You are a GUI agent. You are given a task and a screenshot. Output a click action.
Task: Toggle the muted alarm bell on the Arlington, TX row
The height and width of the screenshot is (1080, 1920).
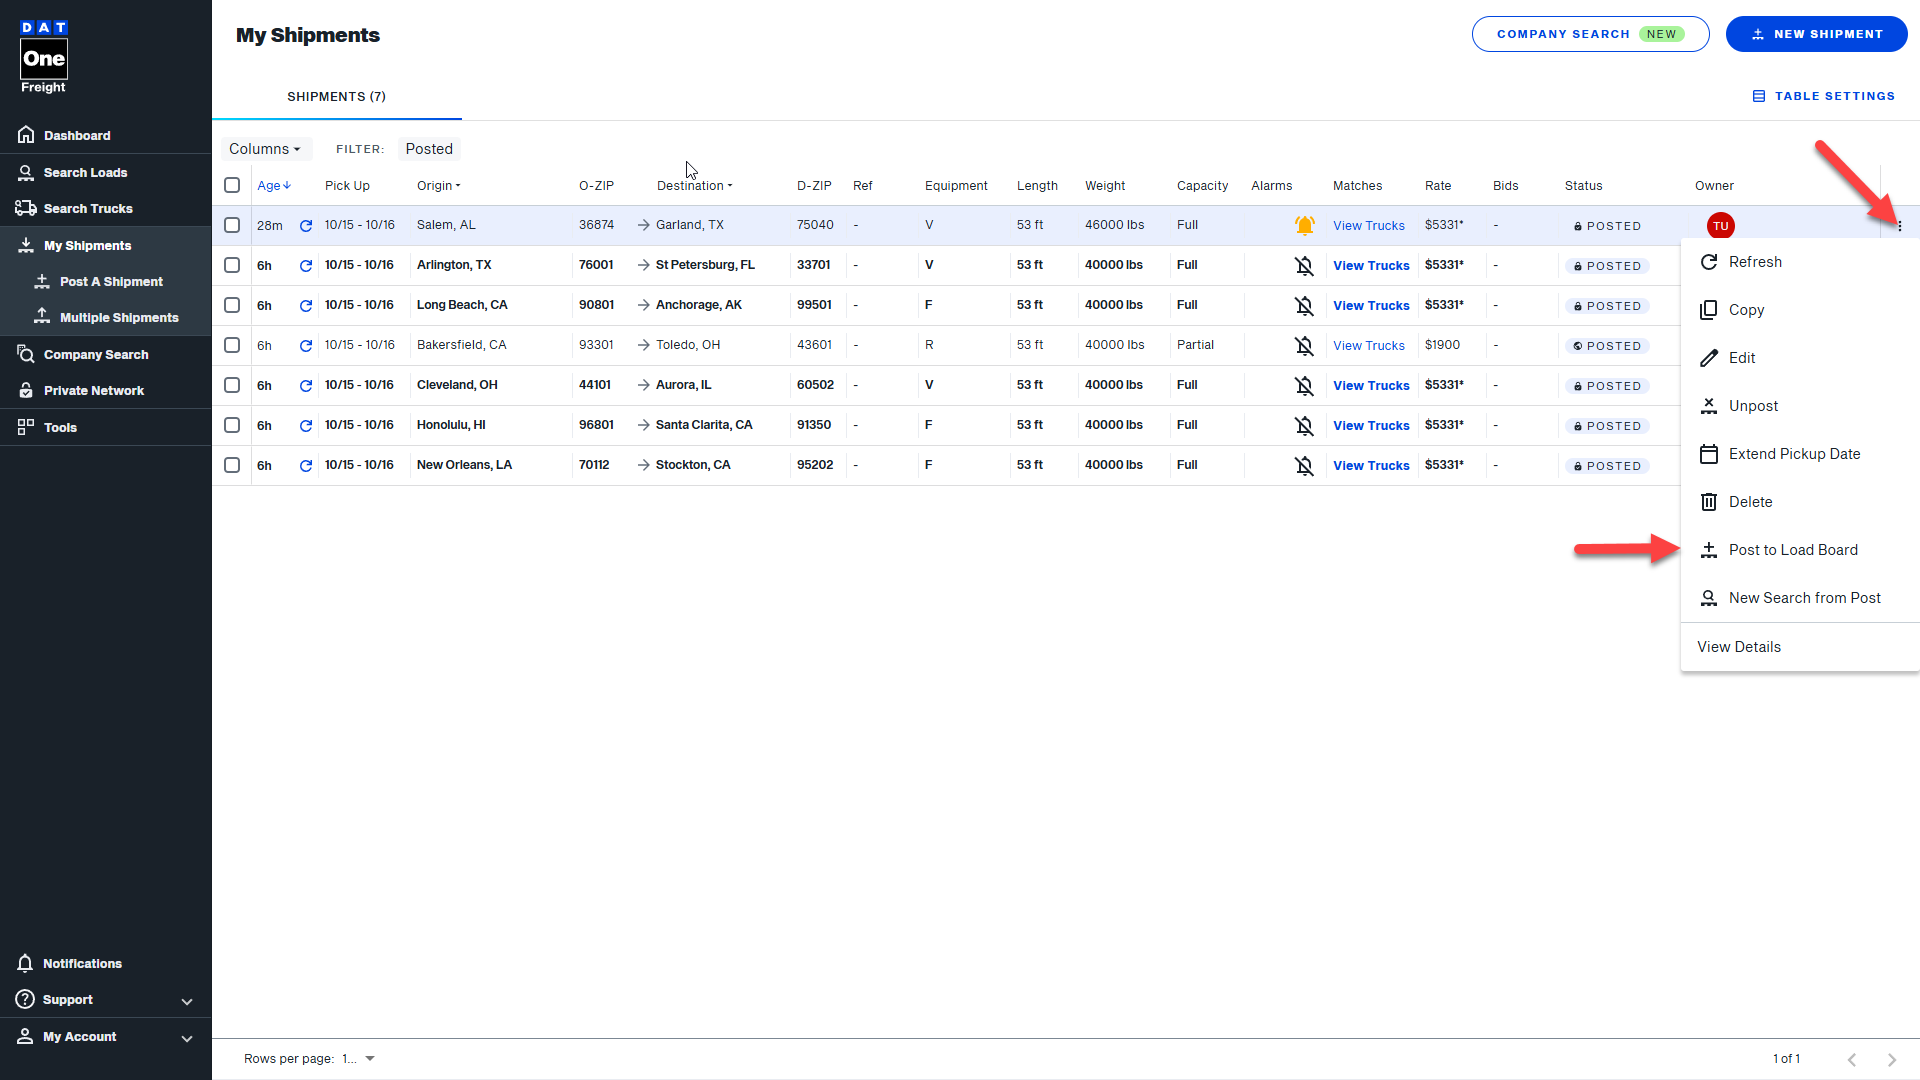1304,266
